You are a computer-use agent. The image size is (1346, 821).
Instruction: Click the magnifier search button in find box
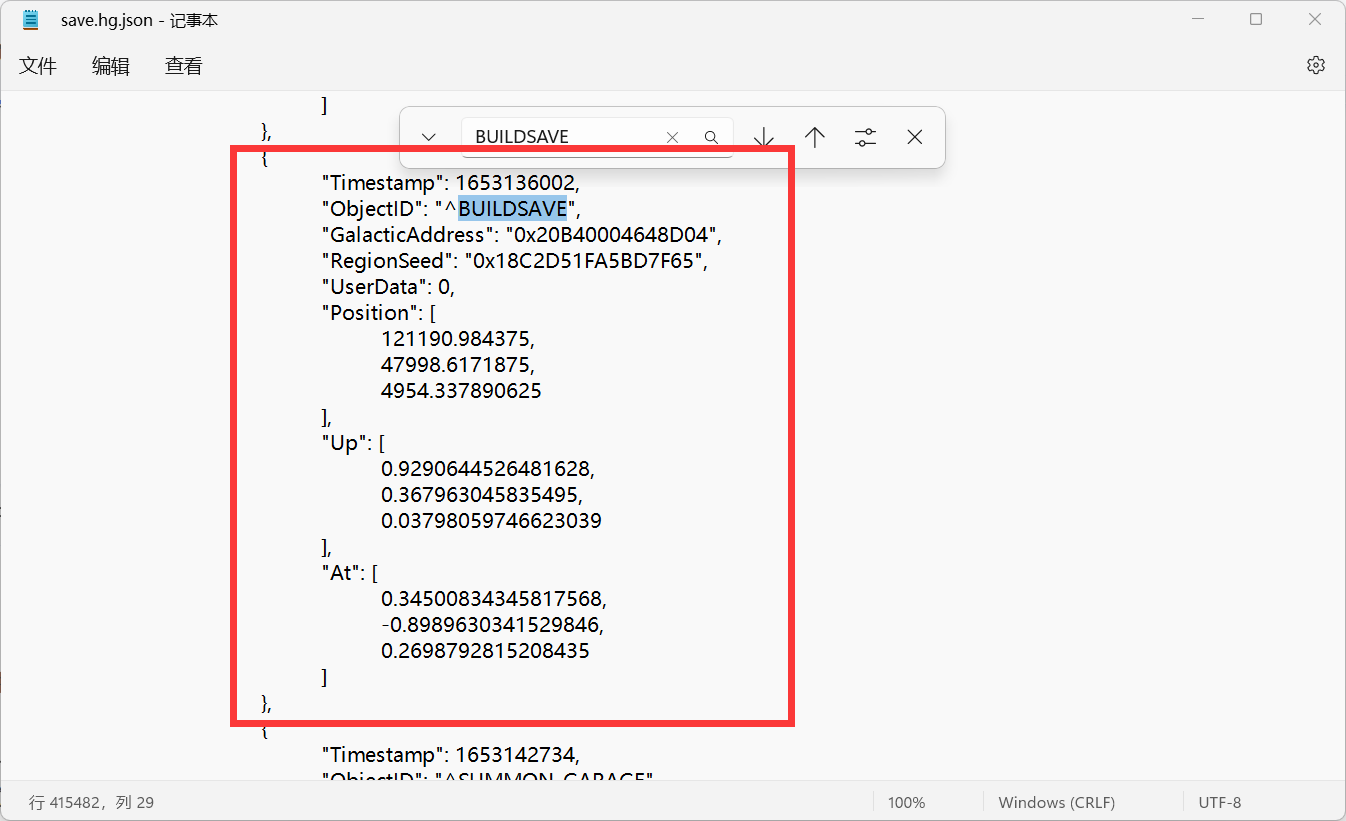[711, 137]
